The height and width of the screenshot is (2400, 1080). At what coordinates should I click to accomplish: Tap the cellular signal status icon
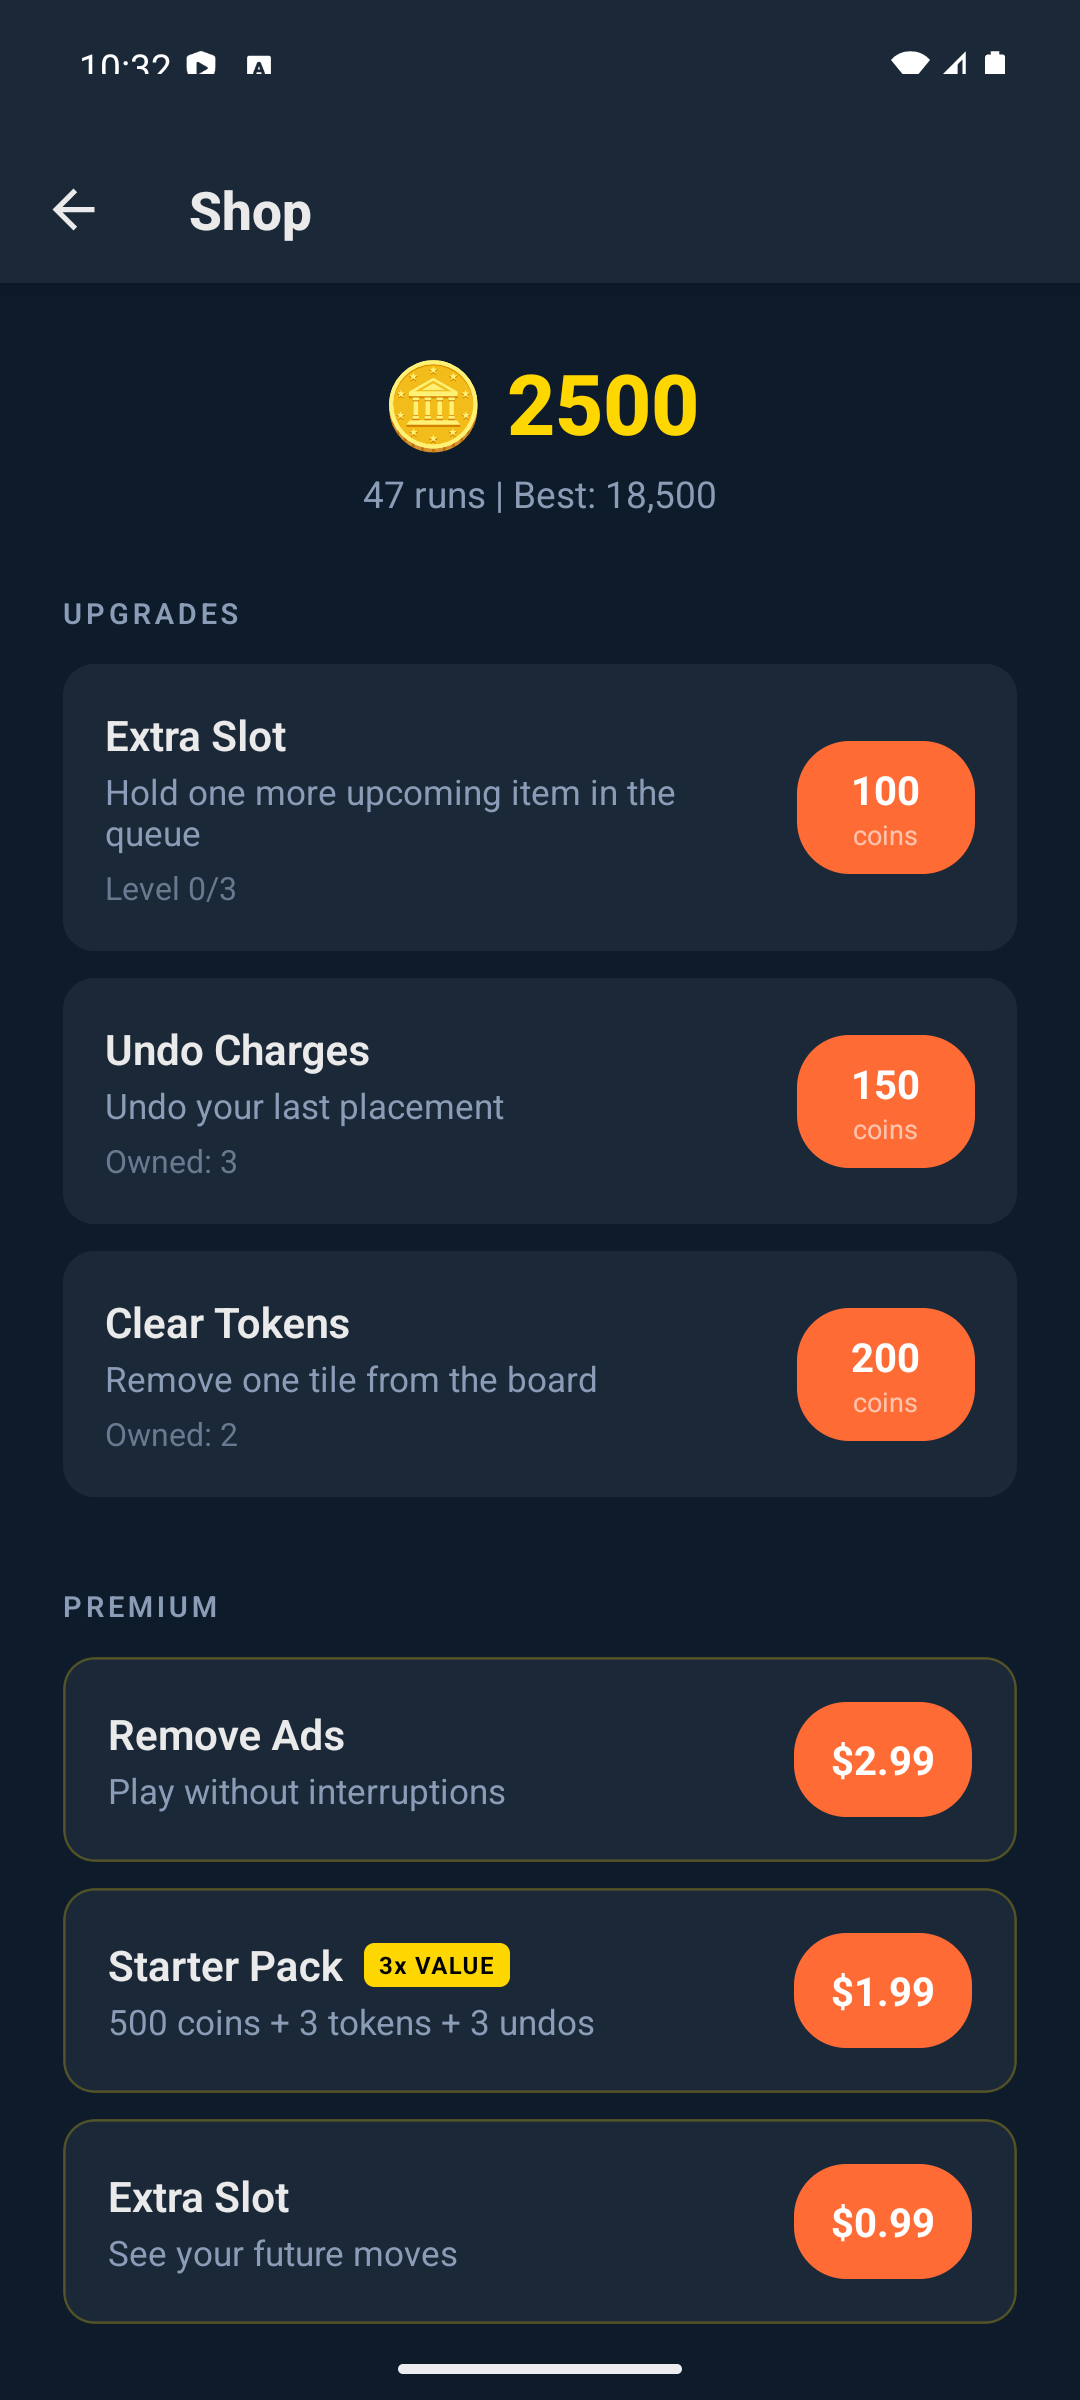coord(955,64)
